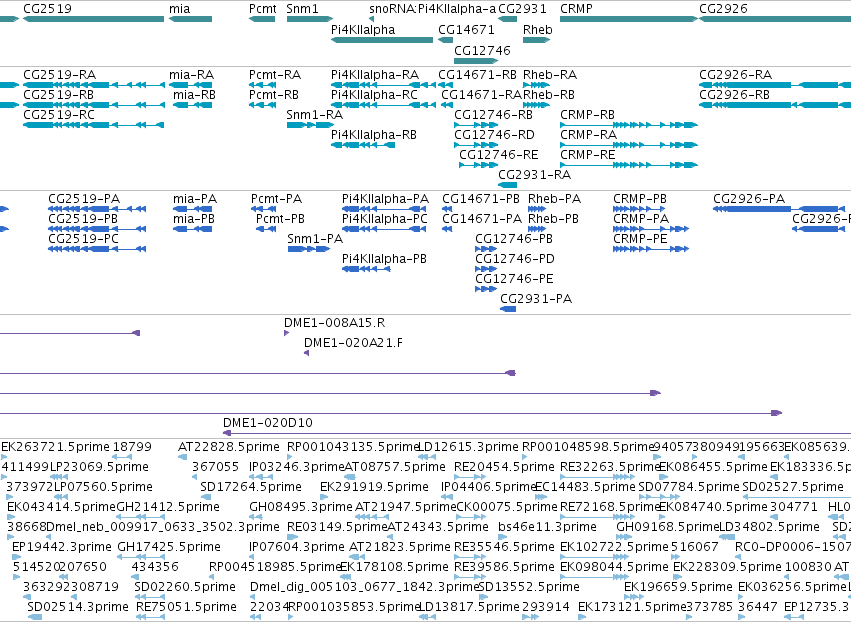Click the CG2519 gene label
This screenshot has width=851, height=622.
click(x=47, y=9)
